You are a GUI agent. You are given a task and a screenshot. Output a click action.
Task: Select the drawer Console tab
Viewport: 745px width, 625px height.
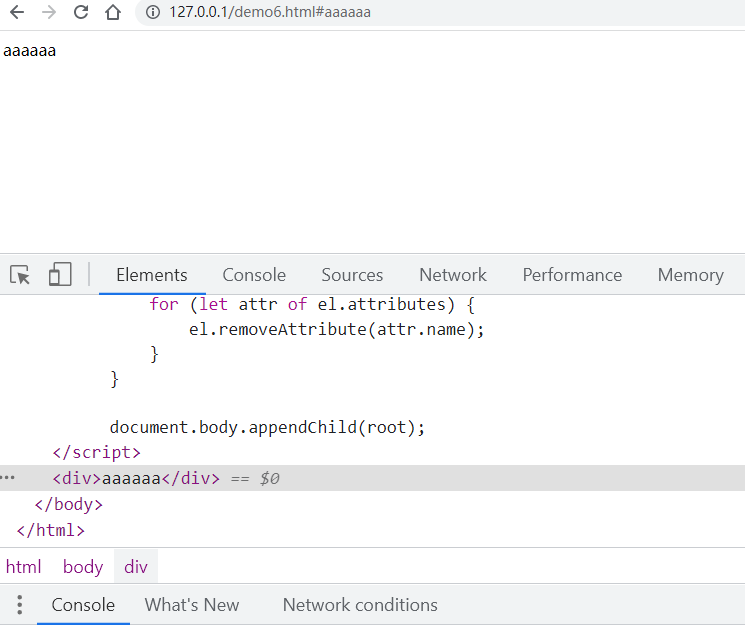pyautogui.click(x=83, y=605)
